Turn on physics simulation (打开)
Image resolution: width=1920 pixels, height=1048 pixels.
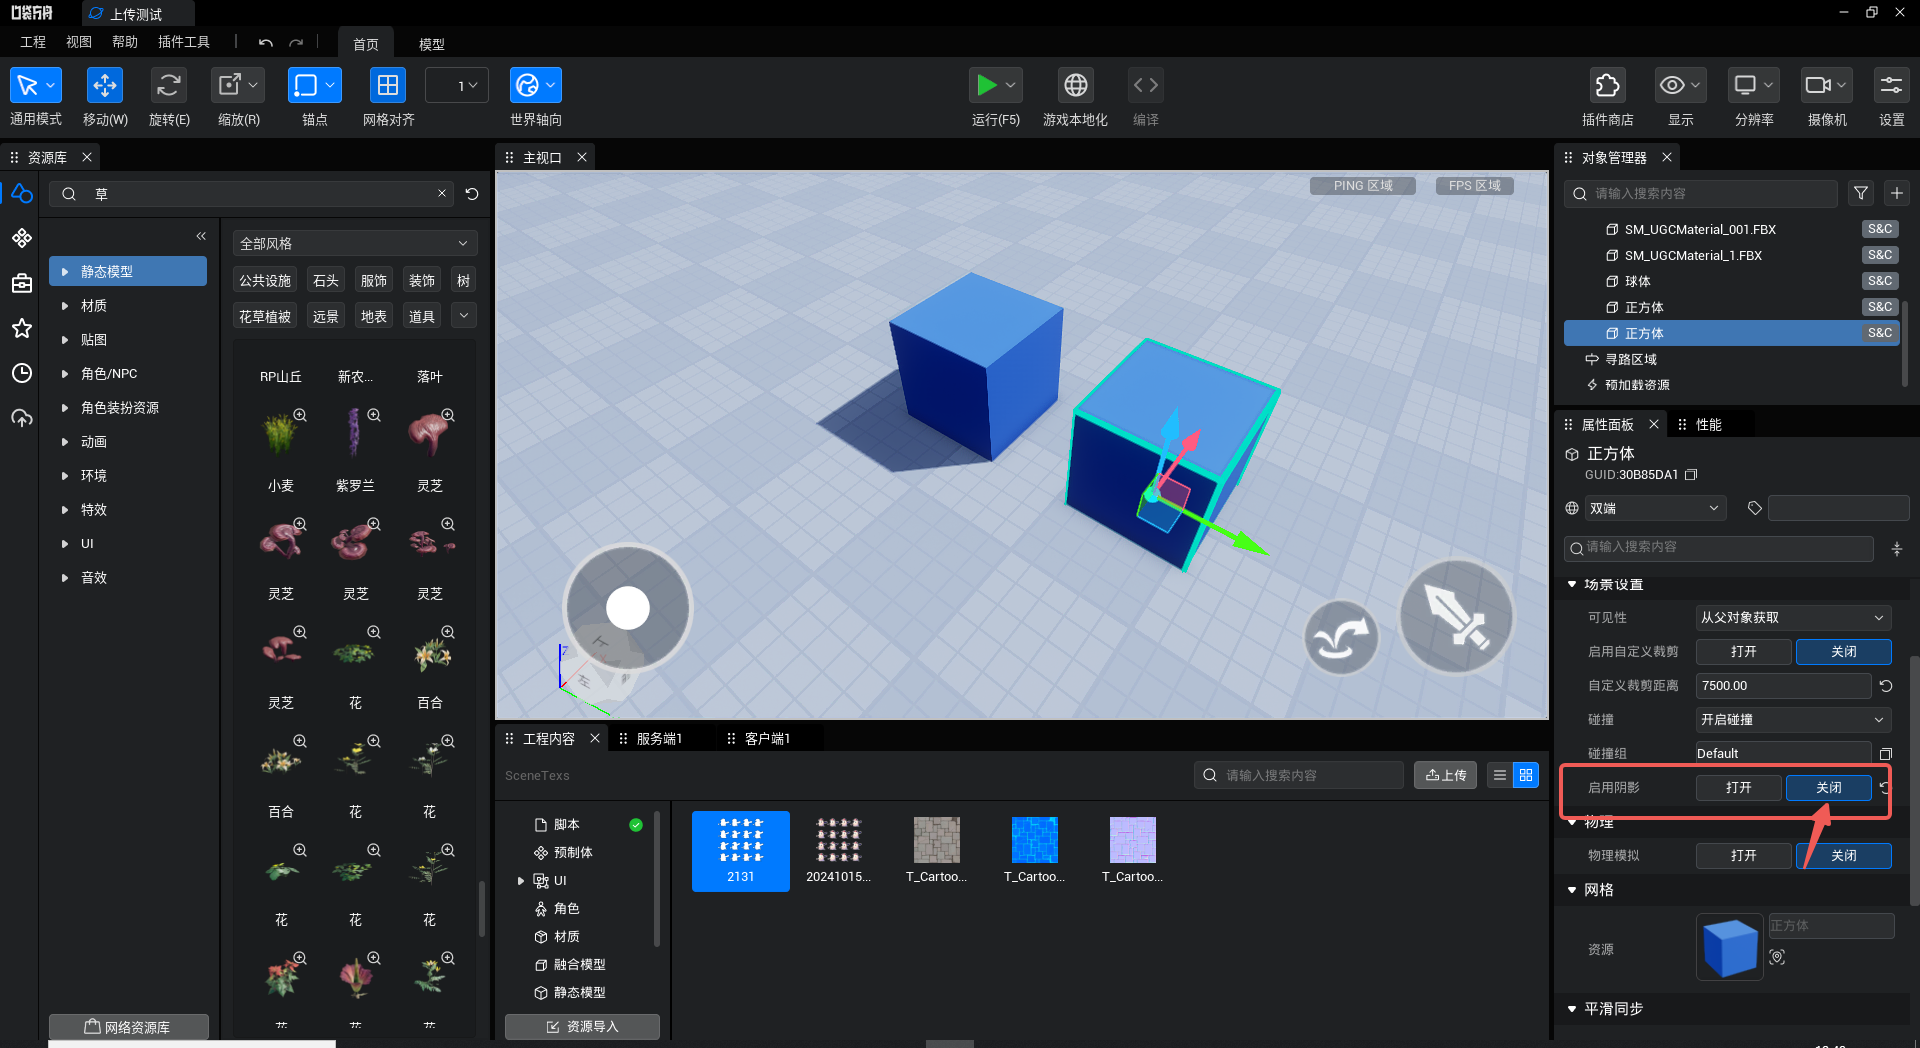pyautogui.click(x=1743, y=855)
